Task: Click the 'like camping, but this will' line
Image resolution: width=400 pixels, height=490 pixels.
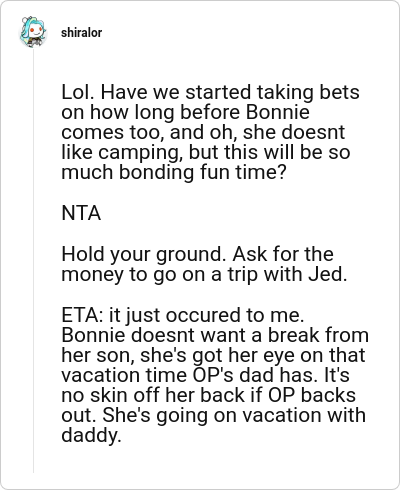Action: [206, 152]
